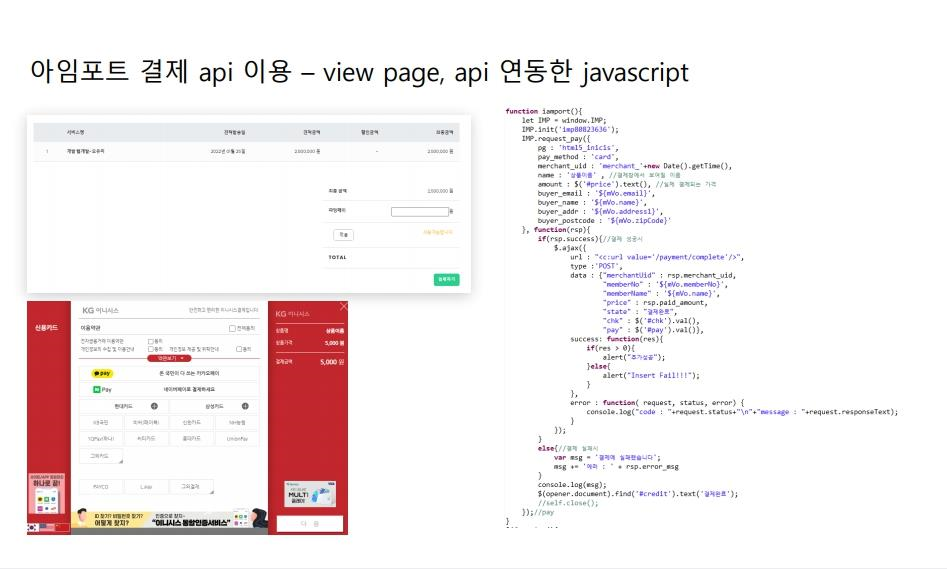Click the points input field

point(419,211)
